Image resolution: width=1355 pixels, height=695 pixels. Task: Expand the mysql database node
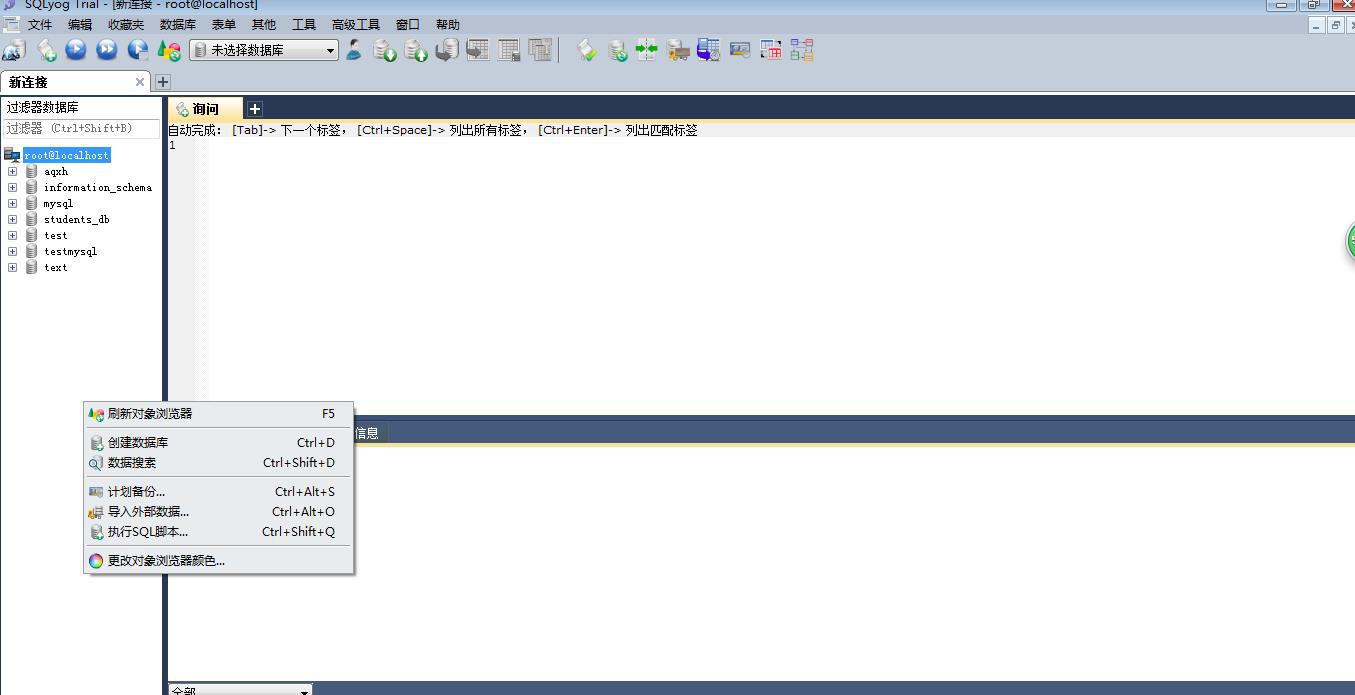tap(12, 203)
